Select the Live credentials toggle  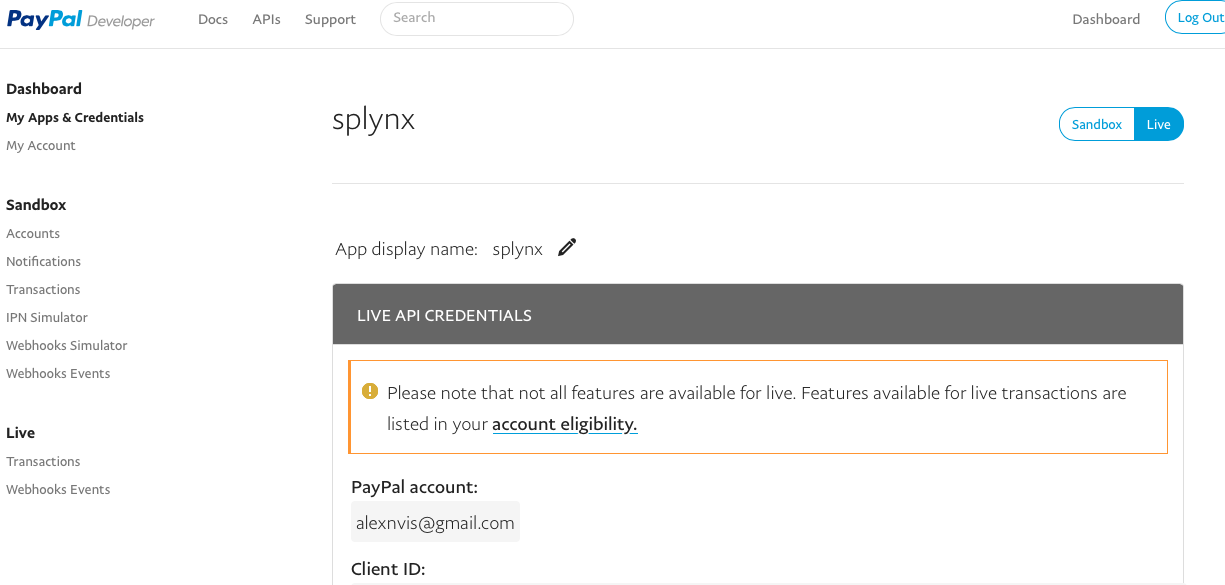point(1159,125)
